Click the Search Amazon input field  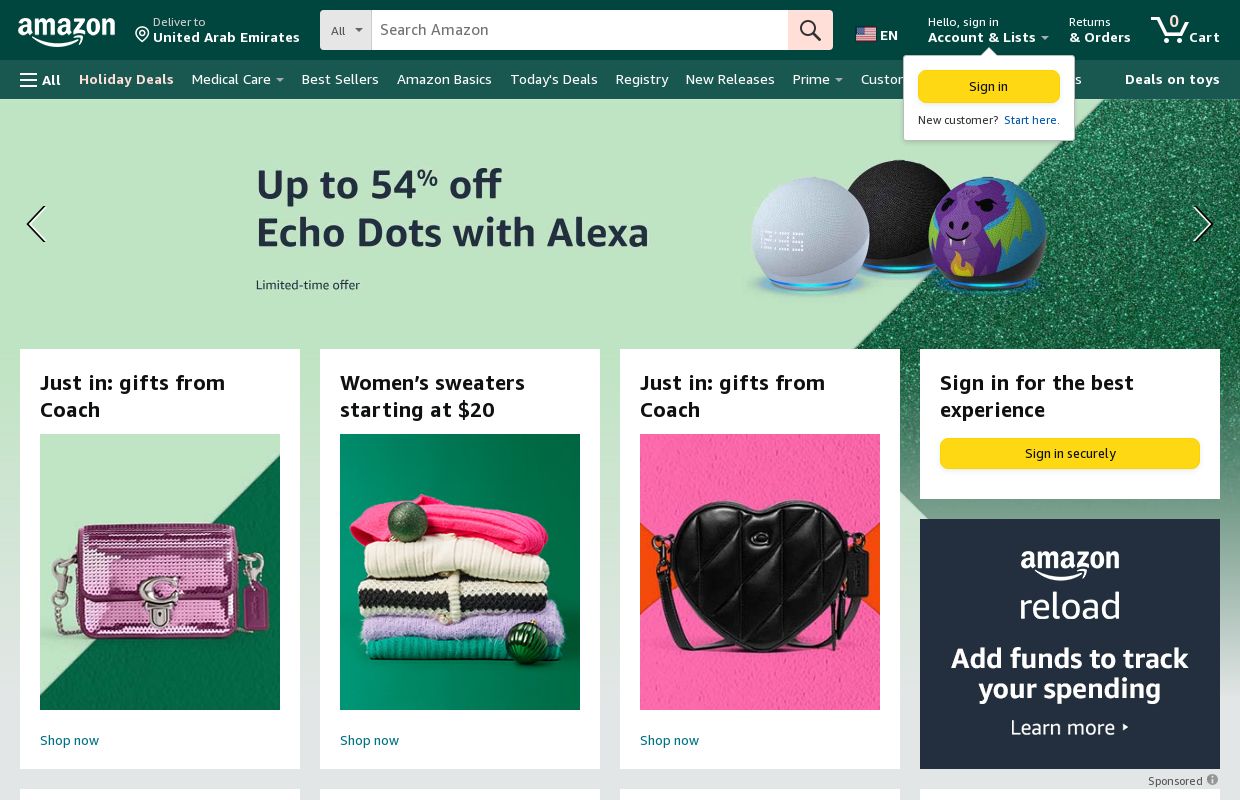[x=580, y=30]
